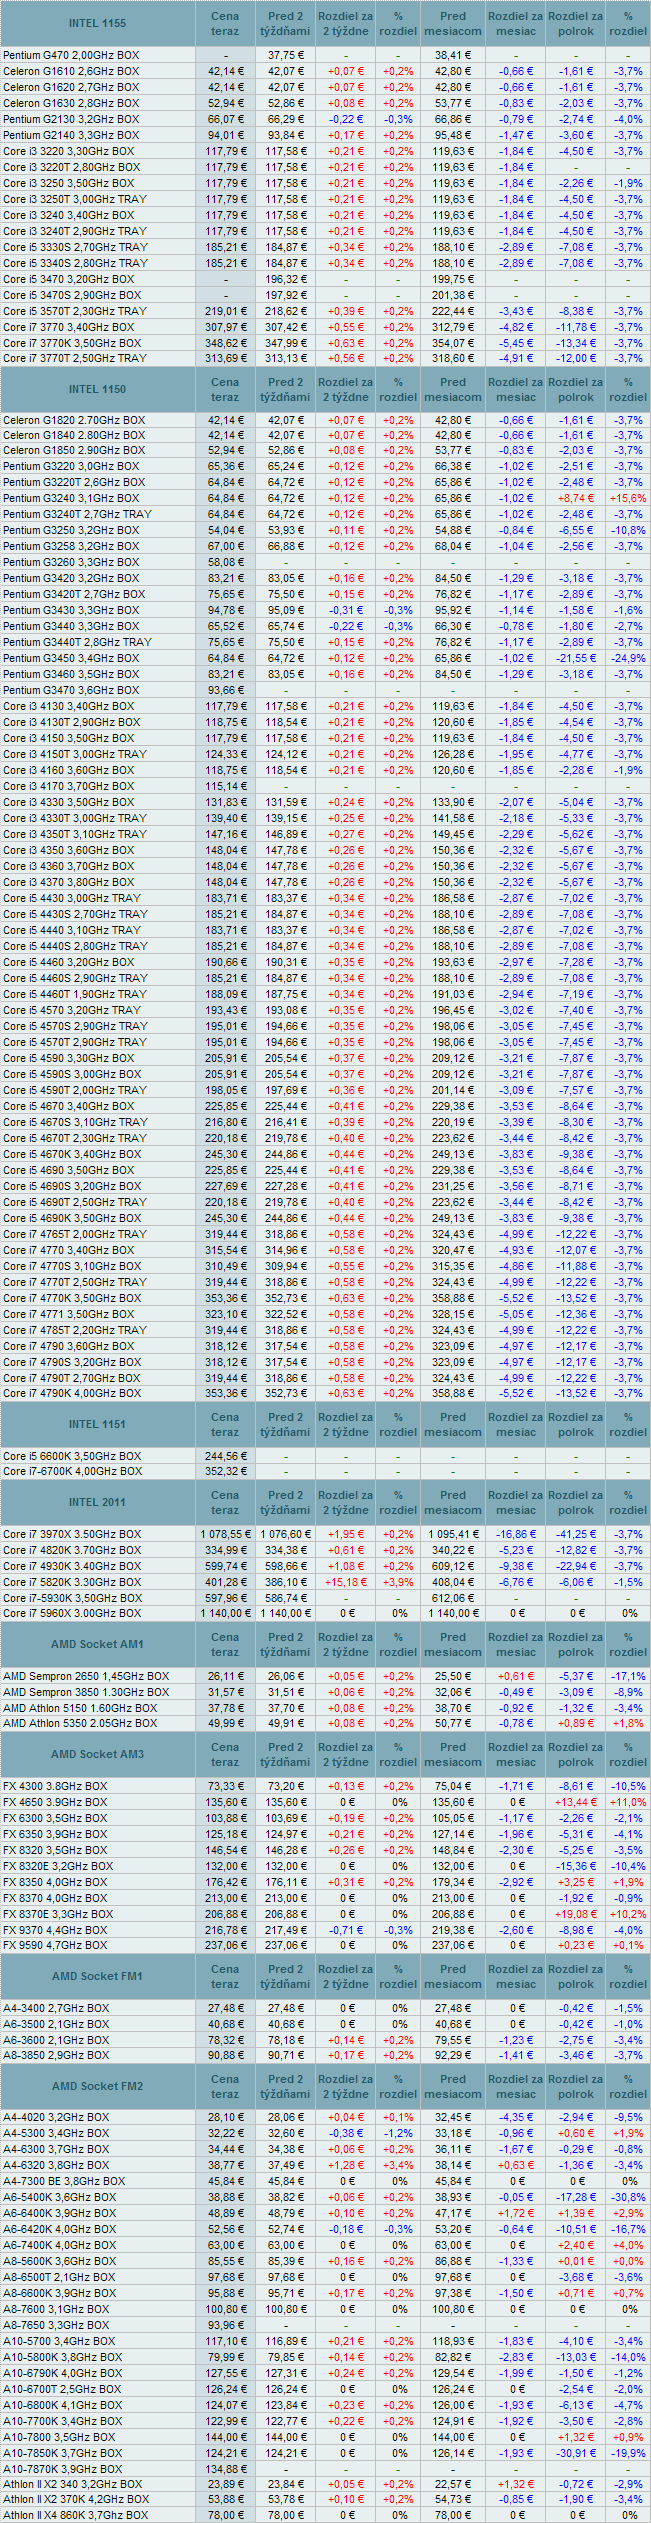Click the INTEL 1151 section header
651x2523 pixels.
pyautogui.click(x=97, y=1424)
